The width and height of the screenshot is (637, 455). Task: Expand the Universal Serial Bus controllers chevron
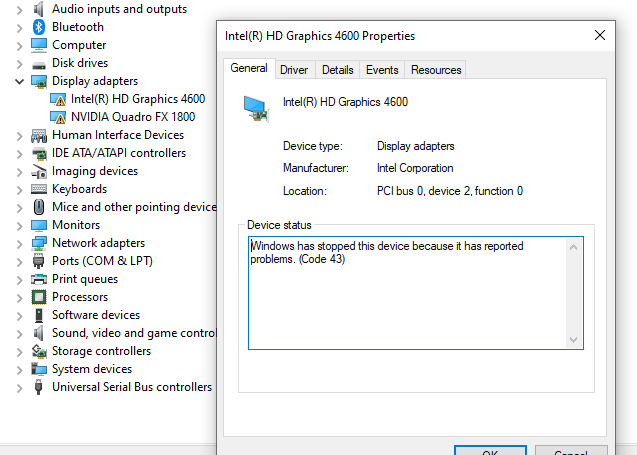(20, 388)
